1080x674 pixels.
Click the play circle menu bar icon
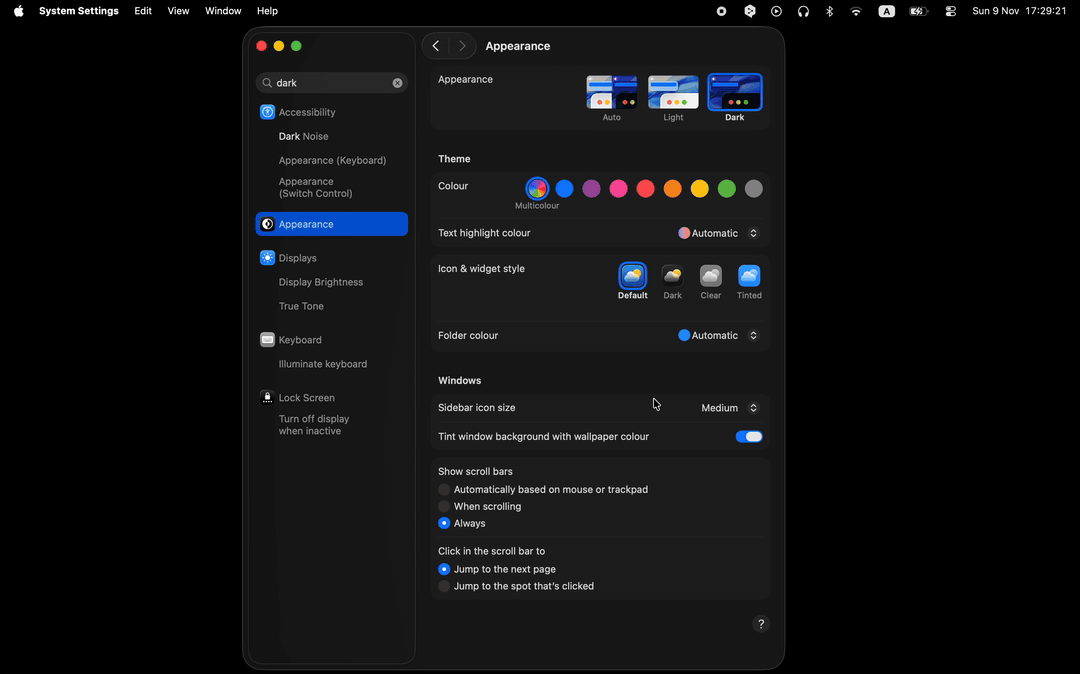click(776, 11)
